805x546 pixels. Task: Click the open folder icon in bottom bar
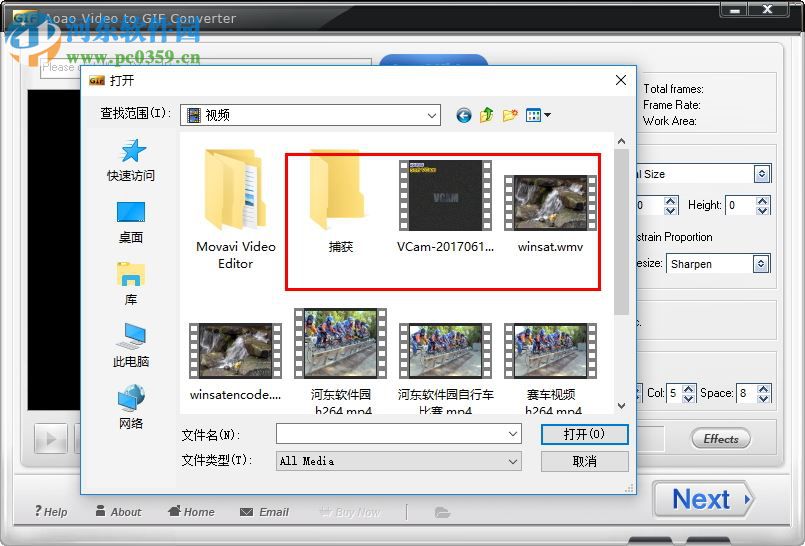coord(442,512)
